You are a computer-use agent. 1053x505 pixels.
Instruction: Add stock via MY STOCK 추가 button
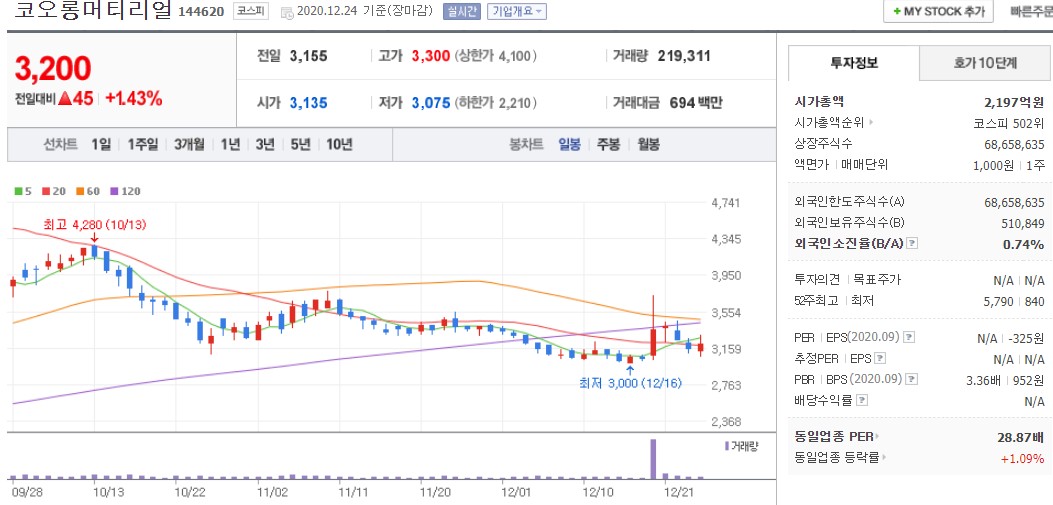click(x=937, y=11)
